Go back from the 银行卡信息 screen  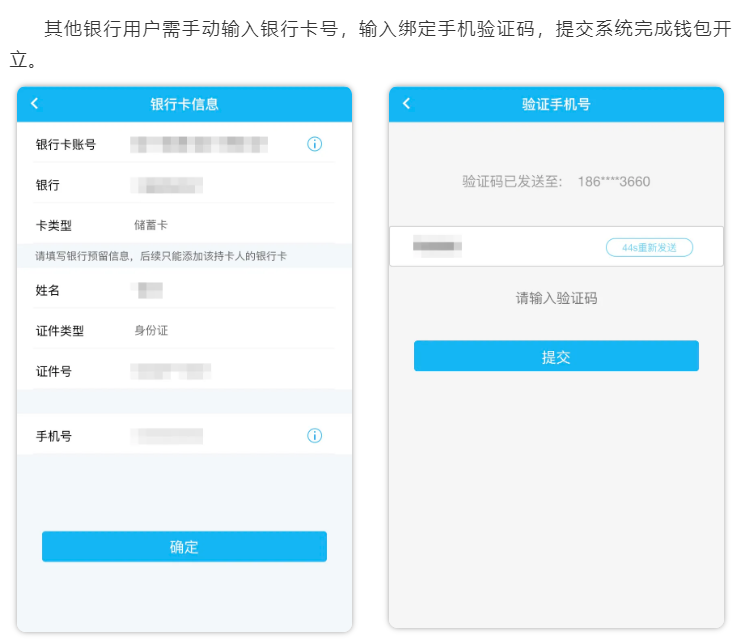tap(35, 104)
